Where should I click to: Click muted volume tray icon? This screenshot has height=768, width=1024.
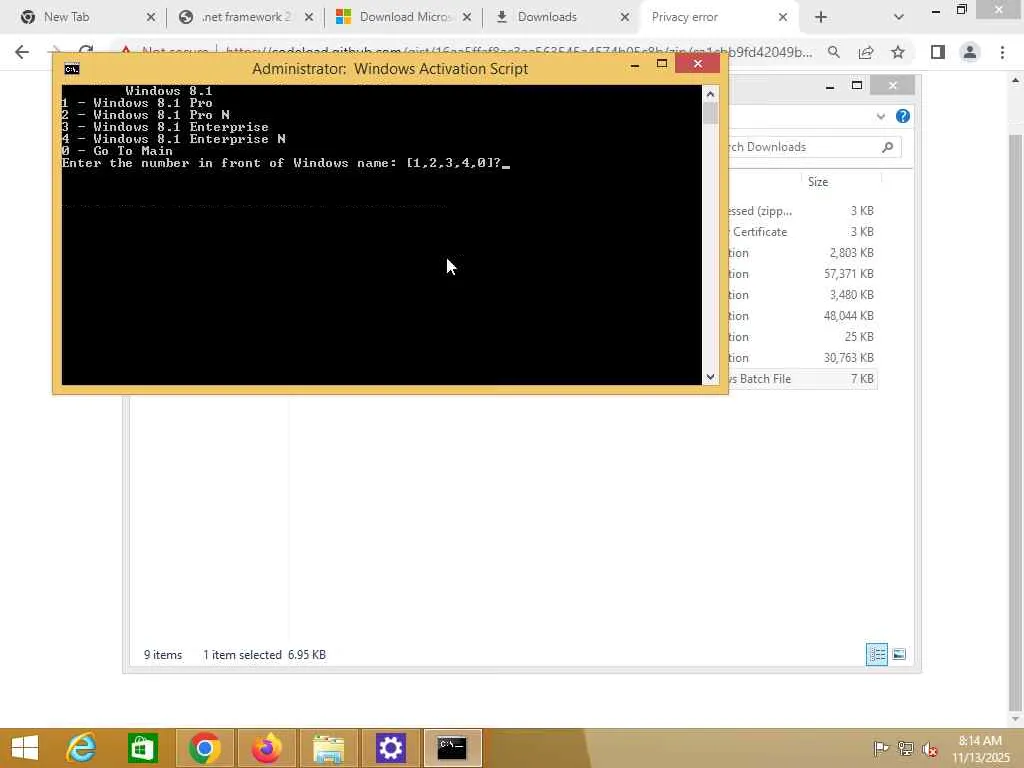coord(929,748)
